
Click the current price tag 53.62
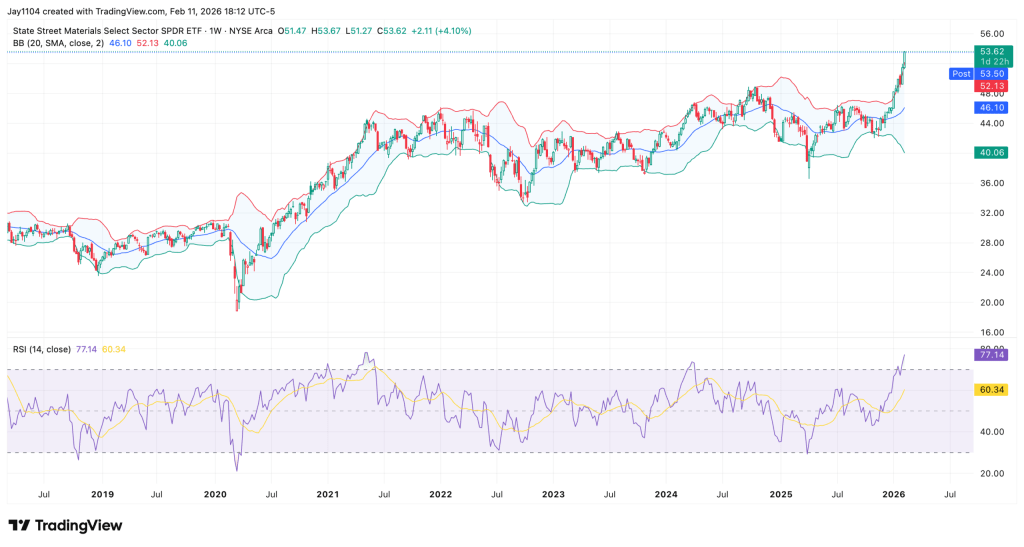pos(991,50)
